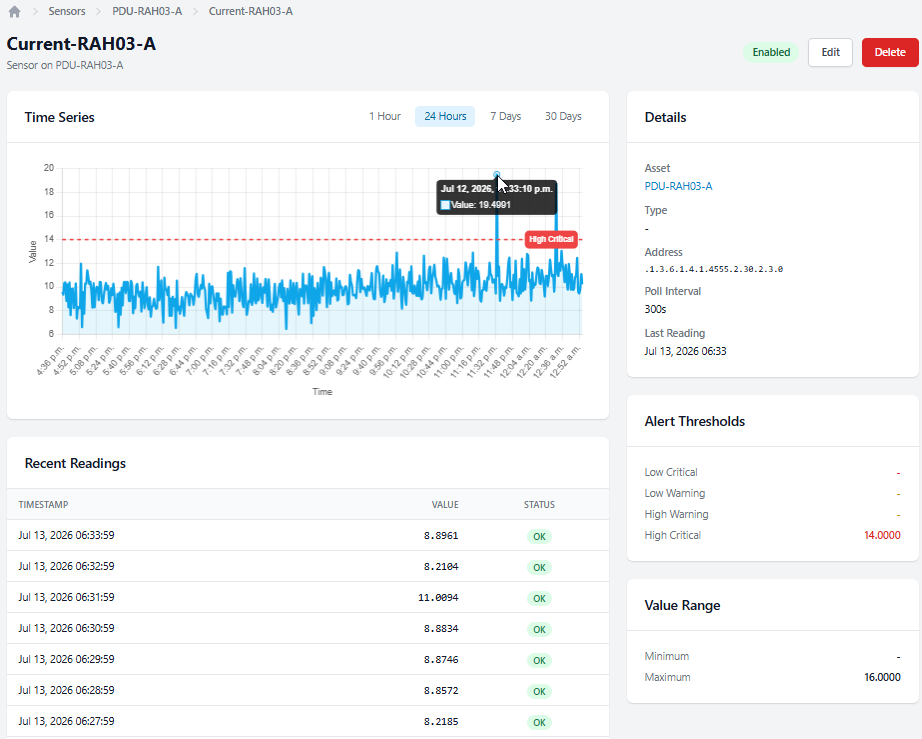
Task: Click the OK status for 06:31:59
Action: coord(539,598)
